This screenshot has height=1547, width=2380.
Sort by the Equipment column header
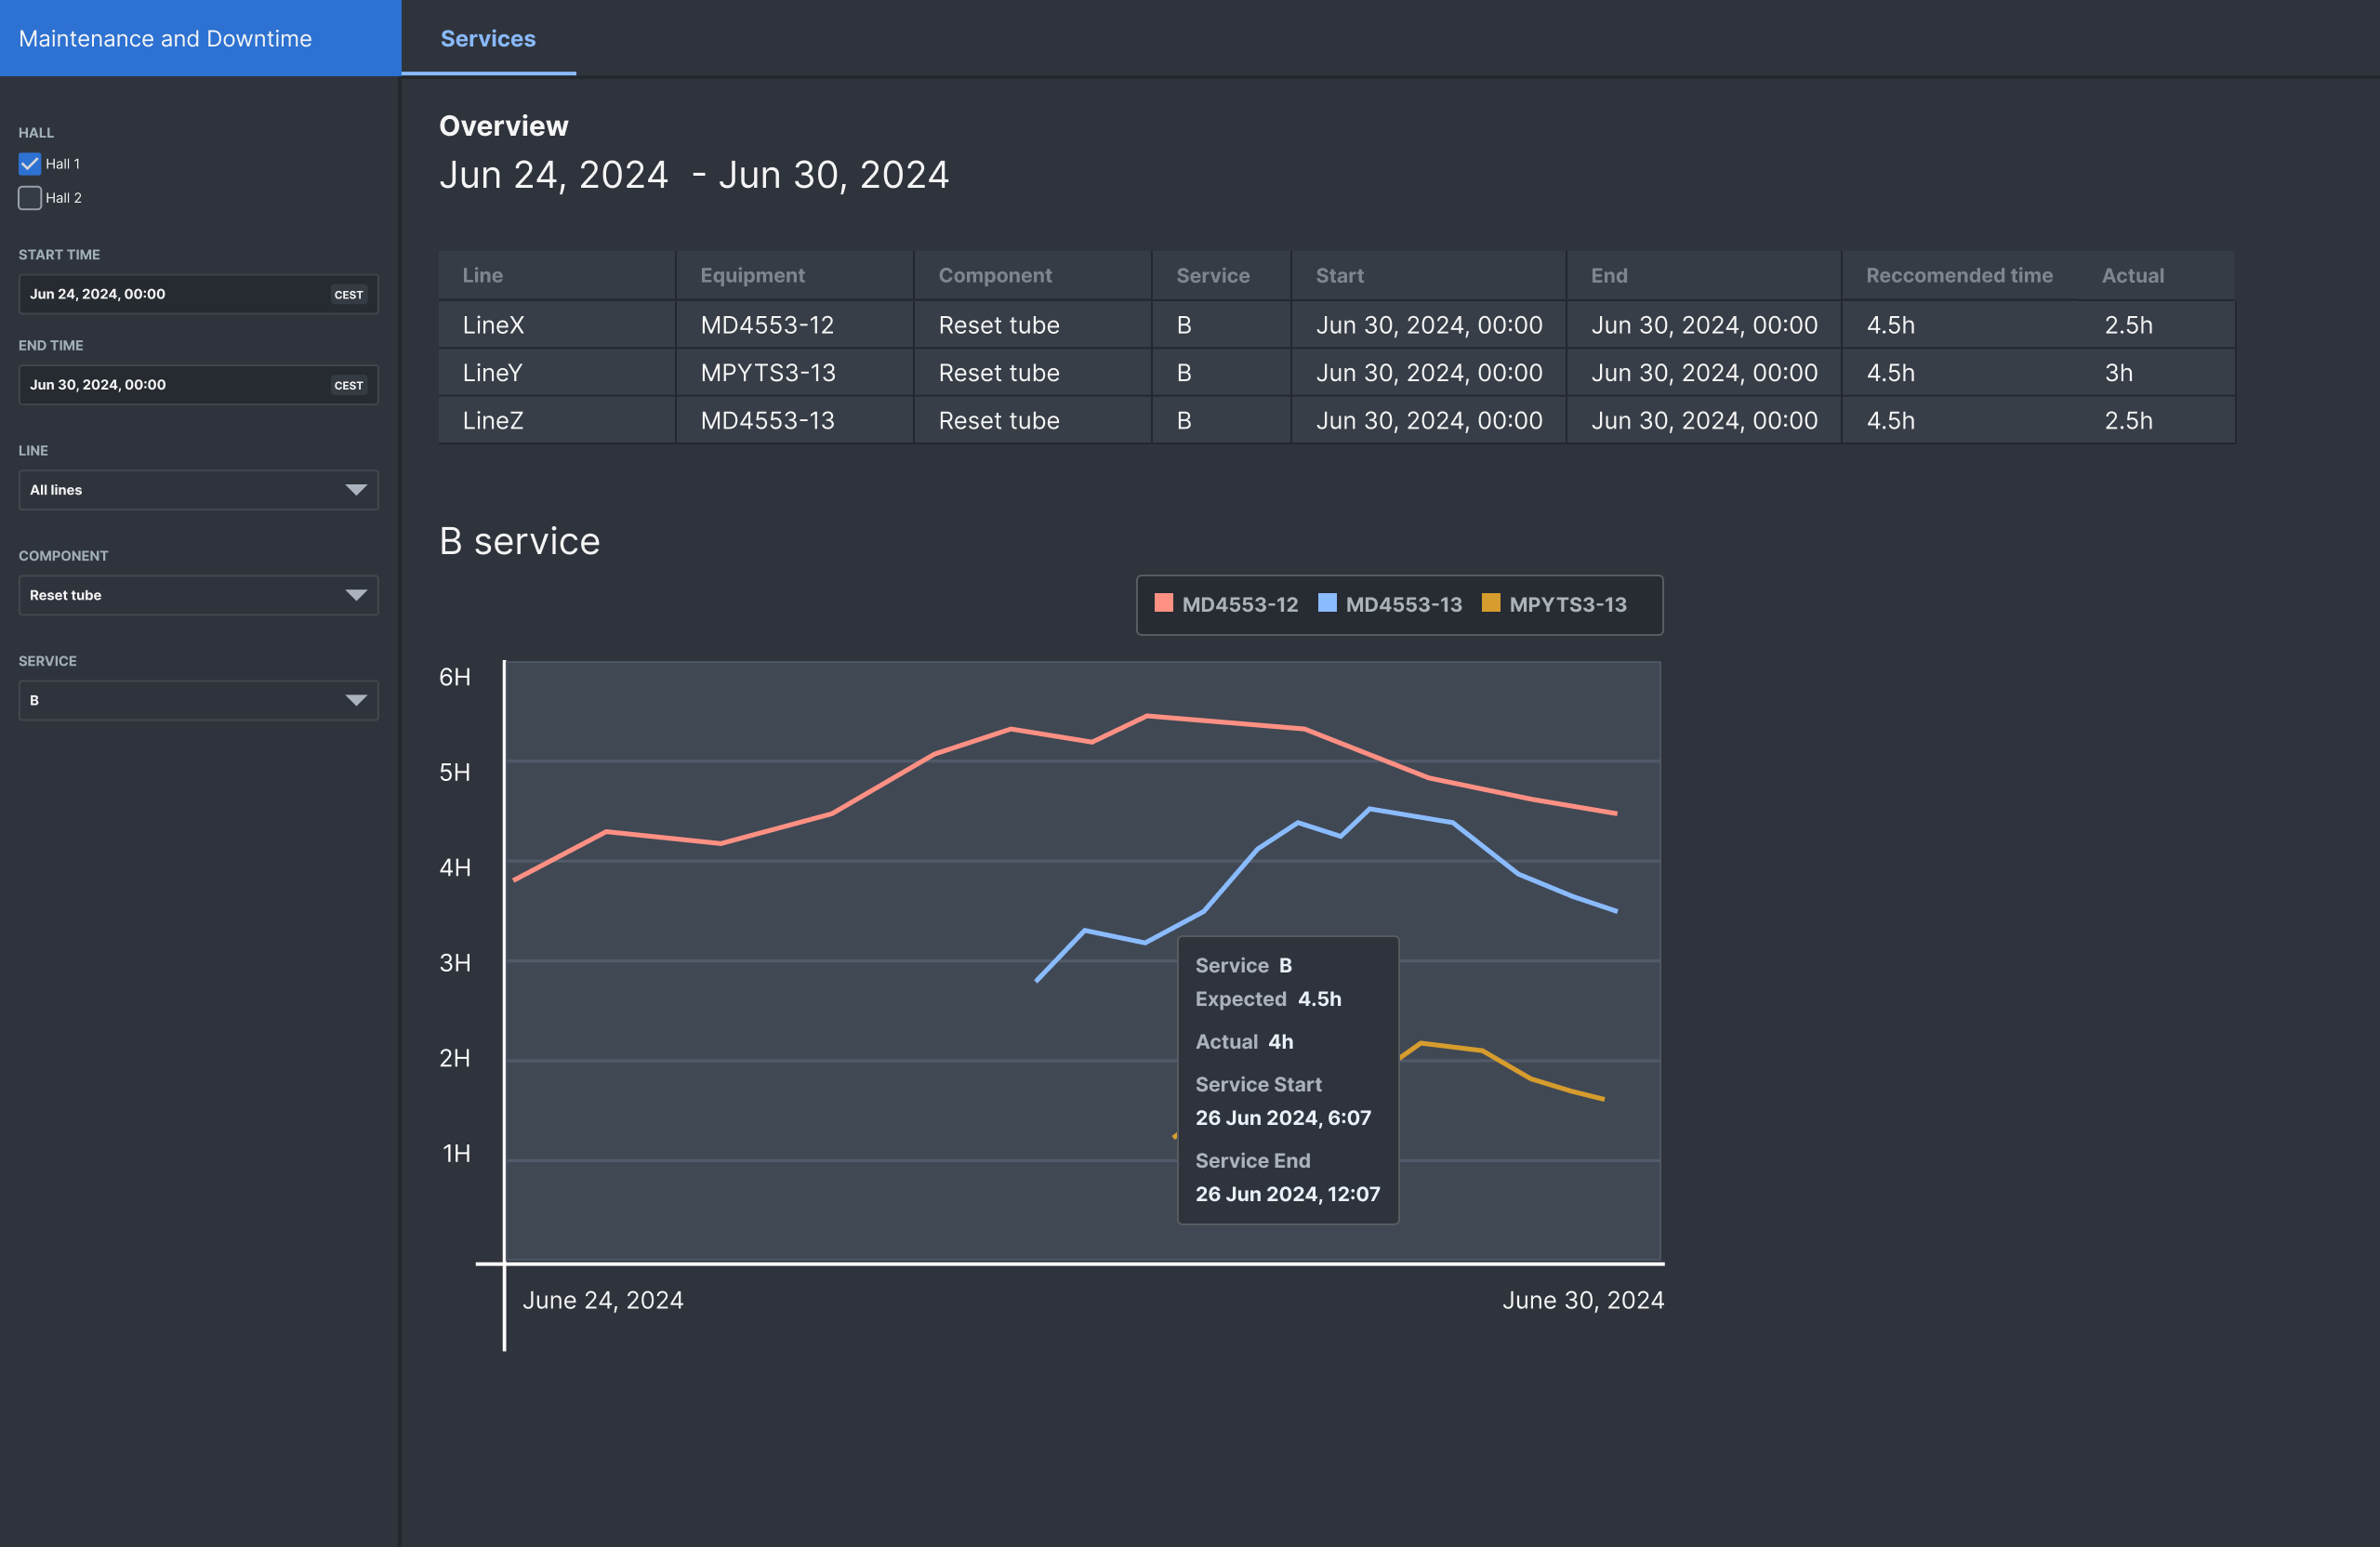tap(752, 275)
